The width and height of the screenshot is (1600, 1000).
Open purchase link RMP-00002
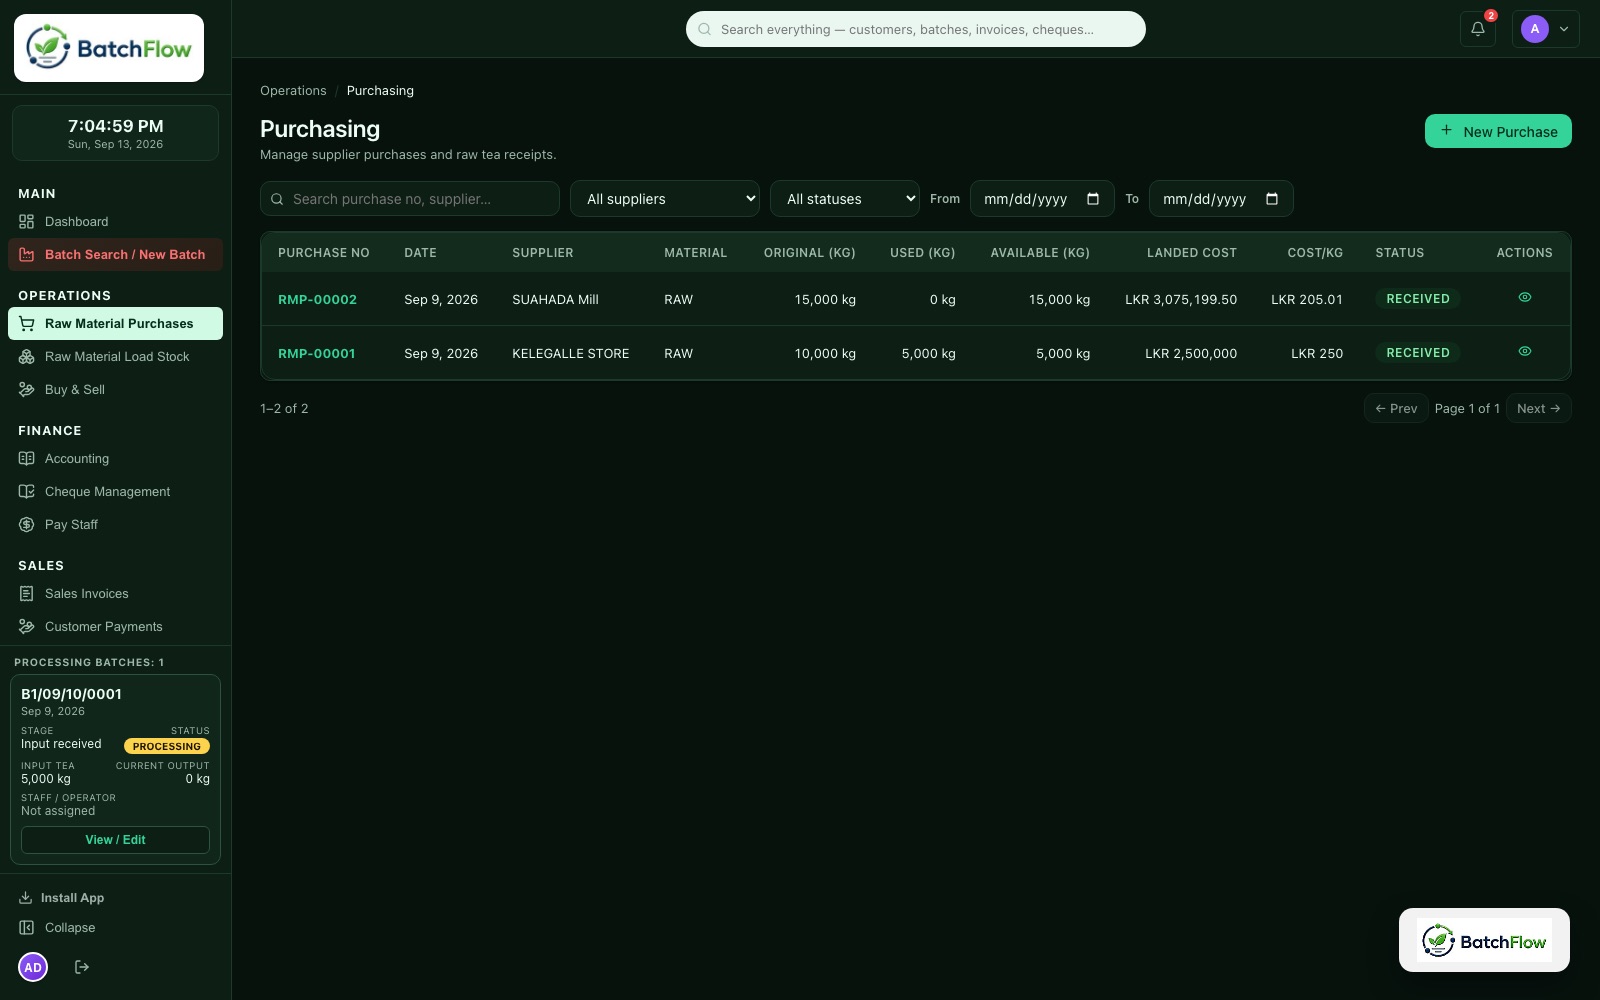[x=317, y=299]
